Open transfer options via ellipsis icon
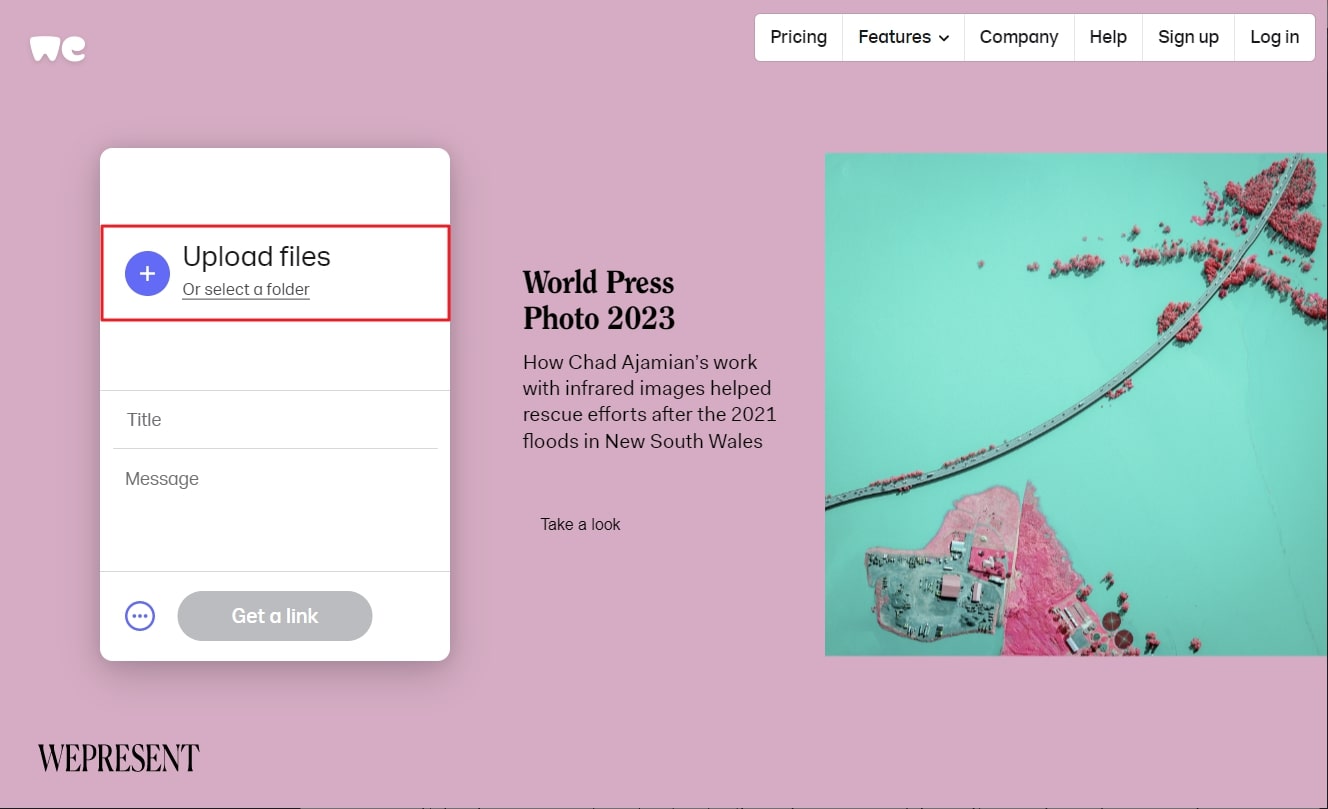 click(x=140, y=616)
